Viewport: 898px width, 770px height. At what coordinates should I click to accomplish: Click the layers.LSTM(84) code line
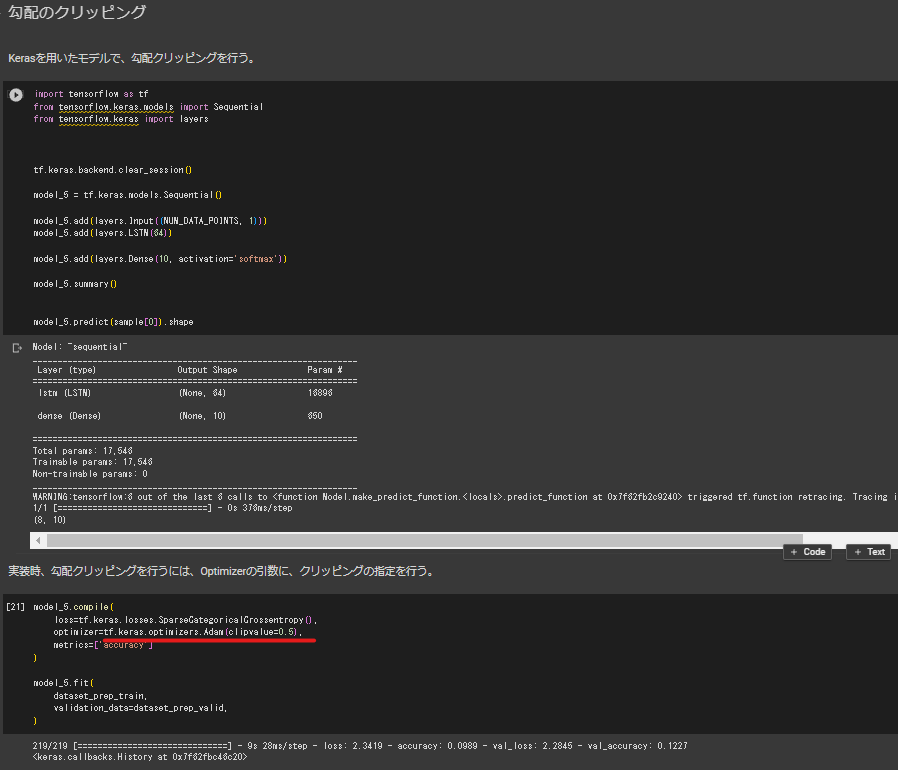pyautogui.click(x=103, y=233)
